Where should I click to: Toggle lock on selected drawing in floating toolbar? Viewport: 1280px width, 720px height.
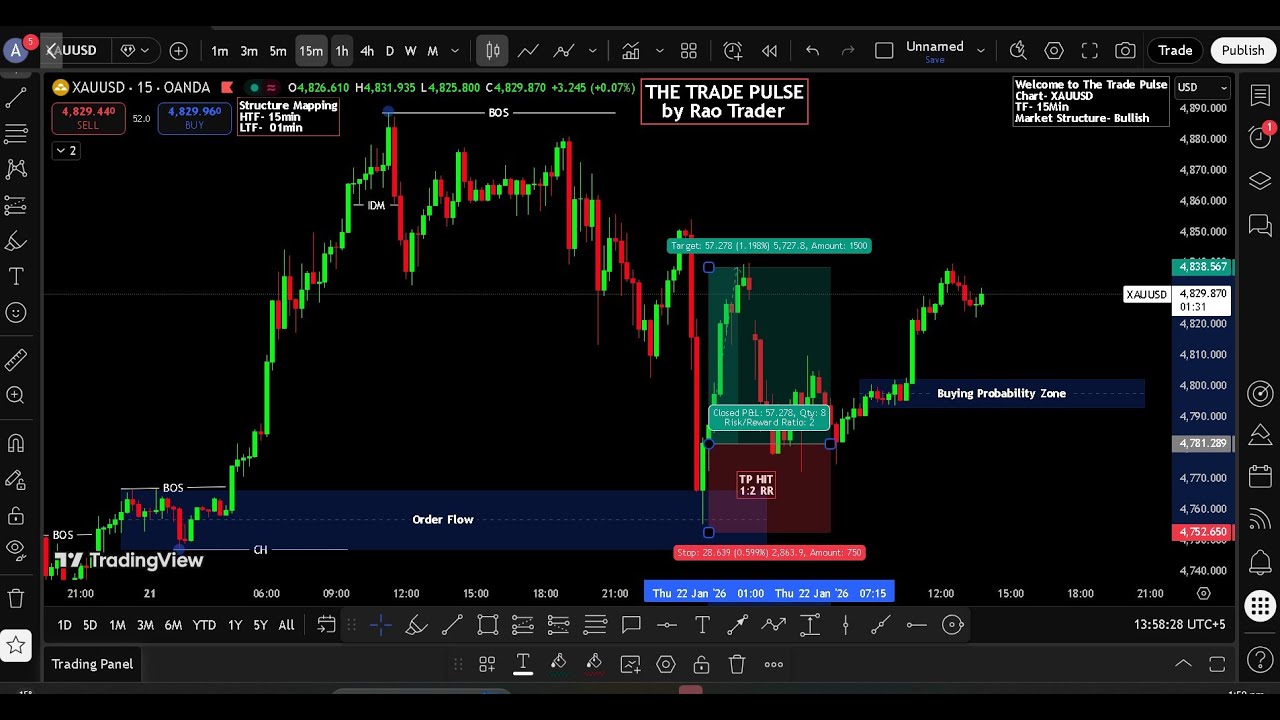701,664
